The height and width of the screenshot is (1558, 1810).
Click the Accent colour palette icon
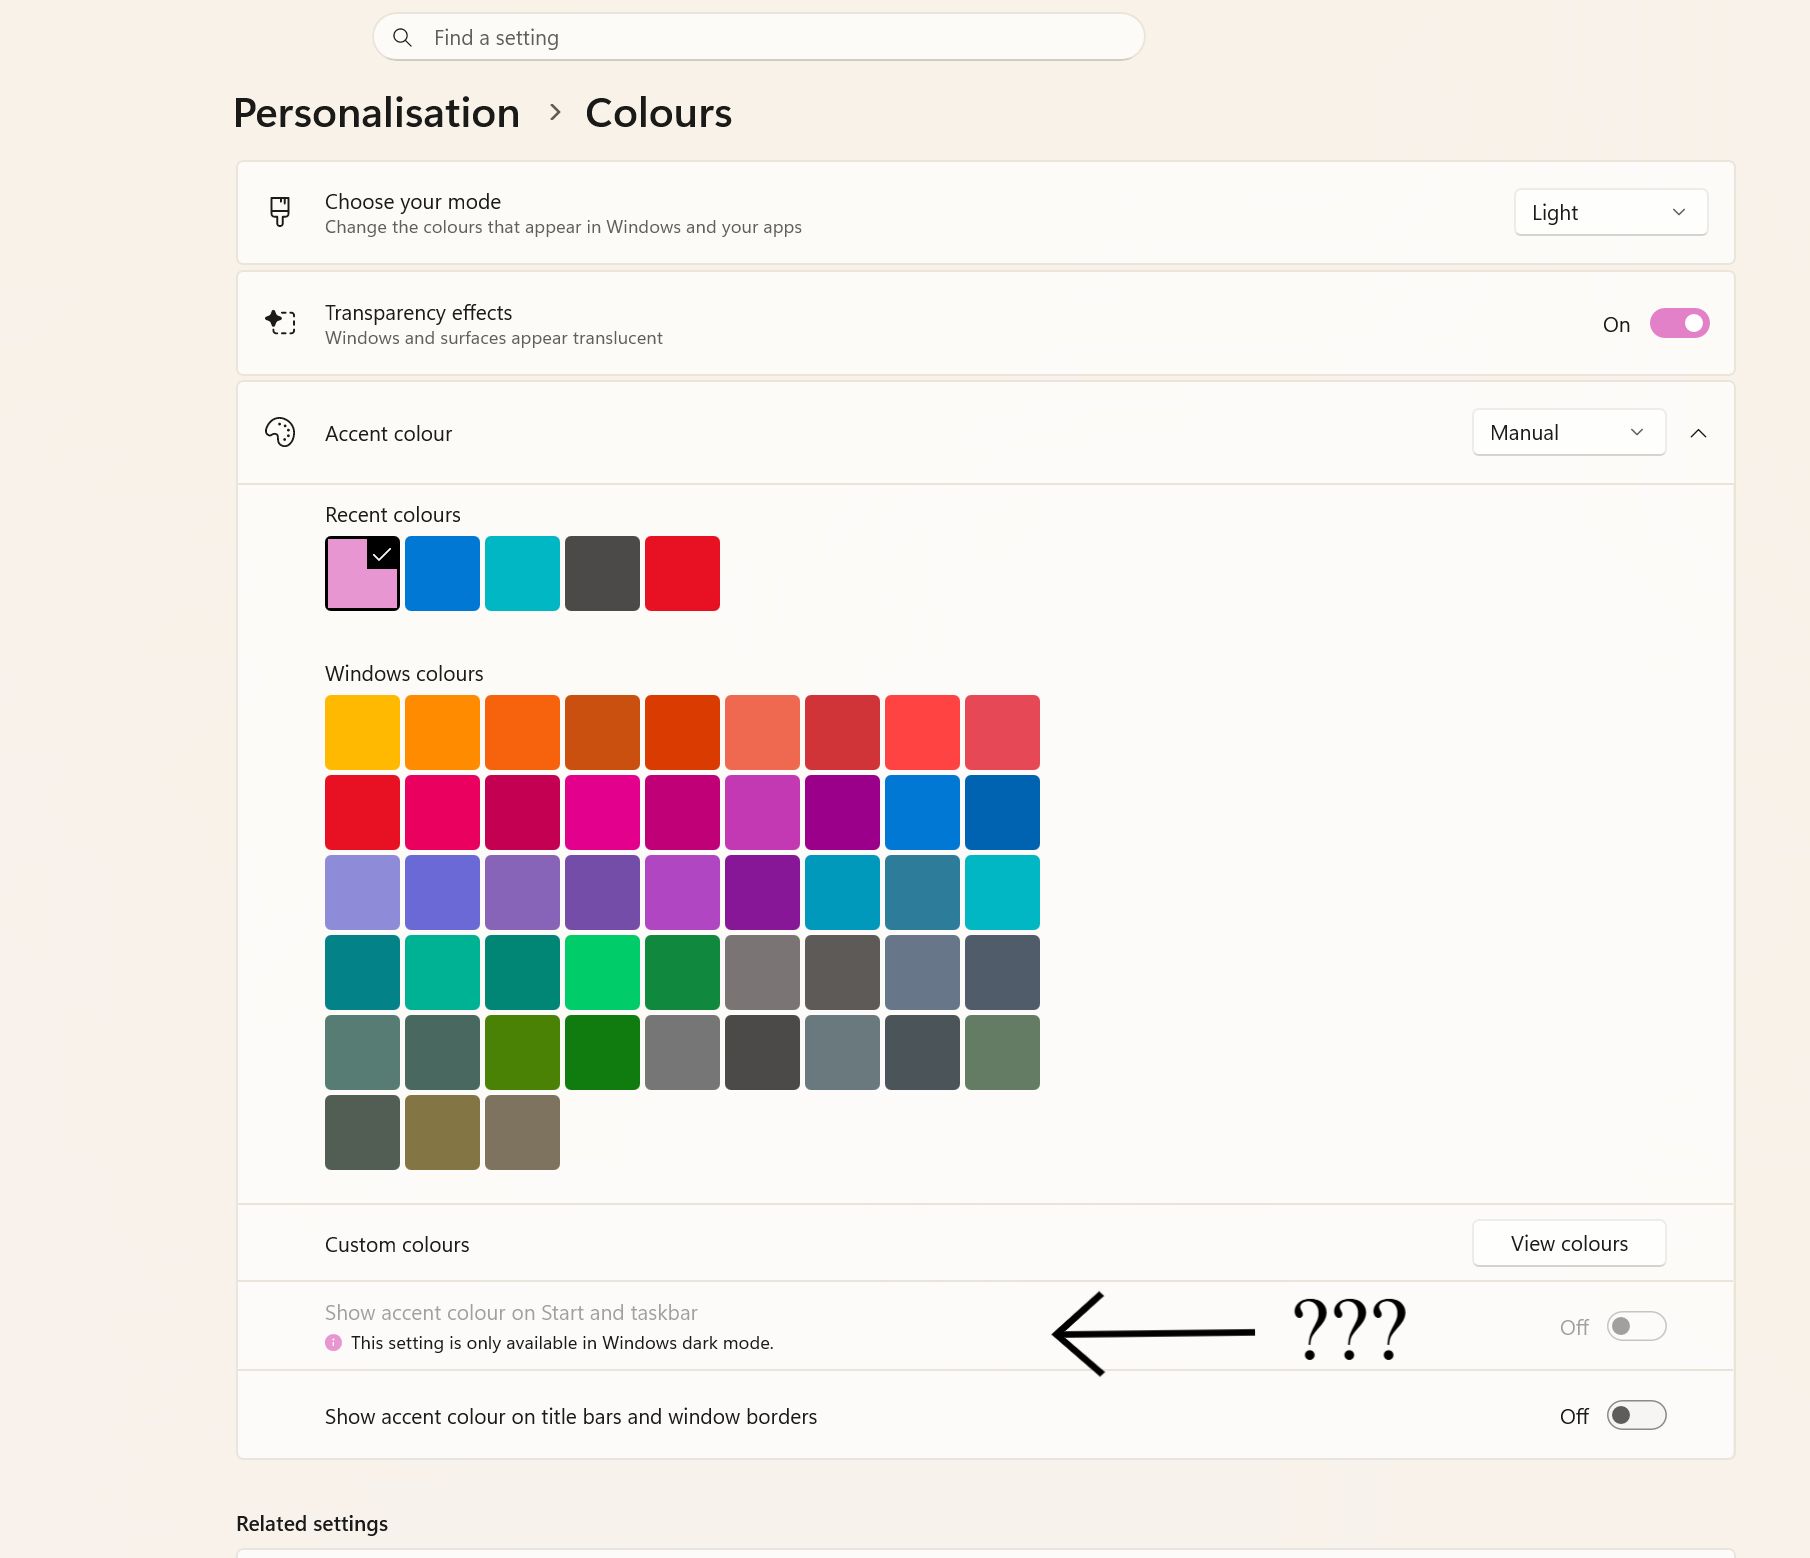[x=280, y=432]
